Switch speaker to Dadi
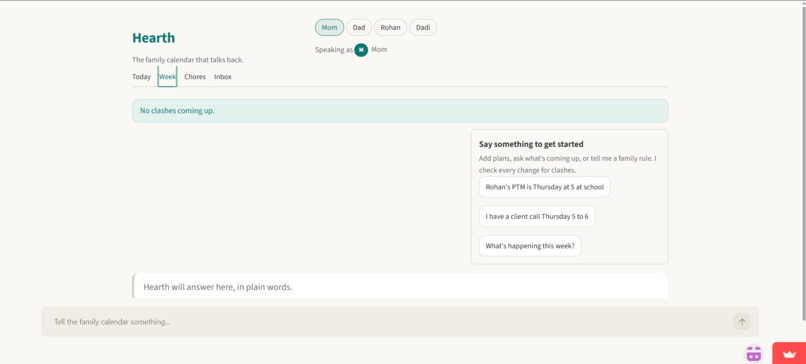Screen dimensions: 806x364 tap(423, 28)
